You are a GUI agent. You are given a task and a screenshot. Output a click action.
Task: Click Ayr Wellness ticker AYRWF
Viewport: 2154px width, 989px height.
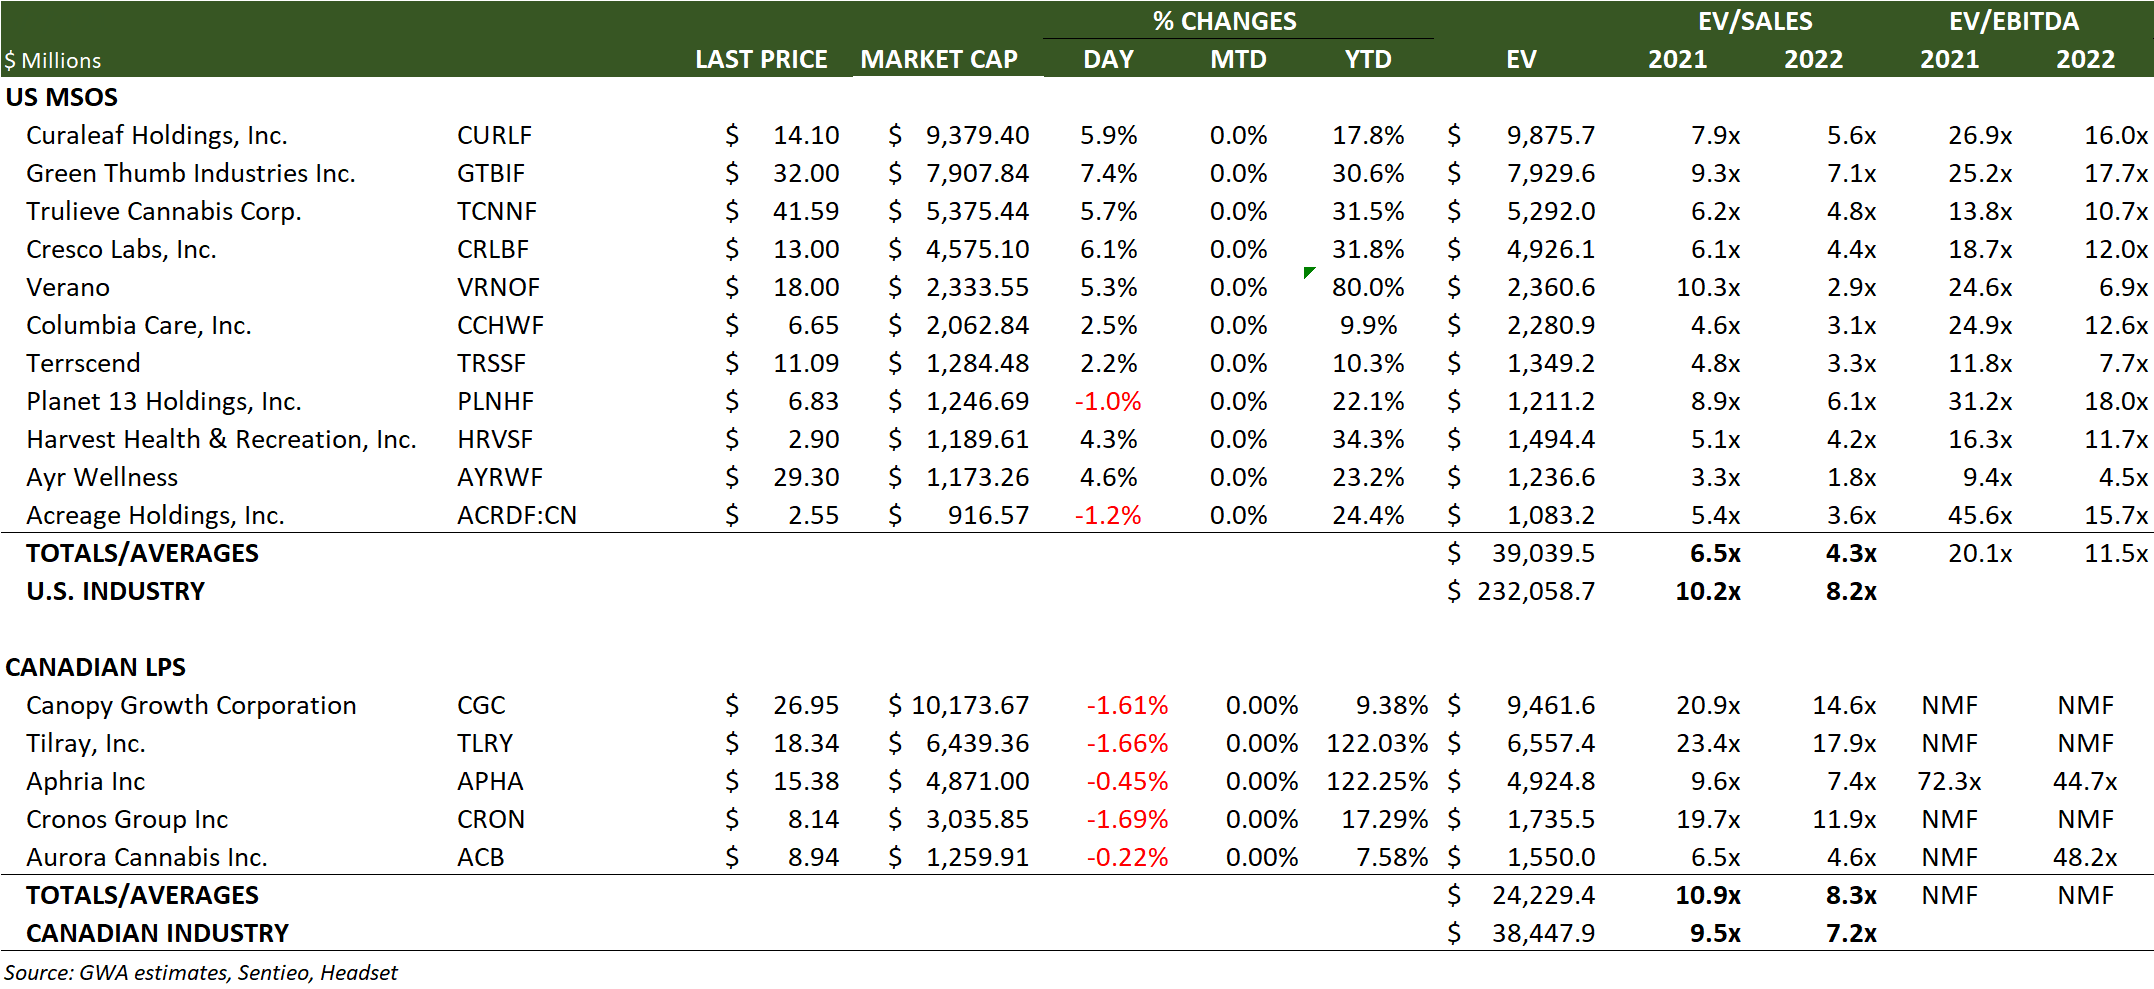(x=500, y=477)
